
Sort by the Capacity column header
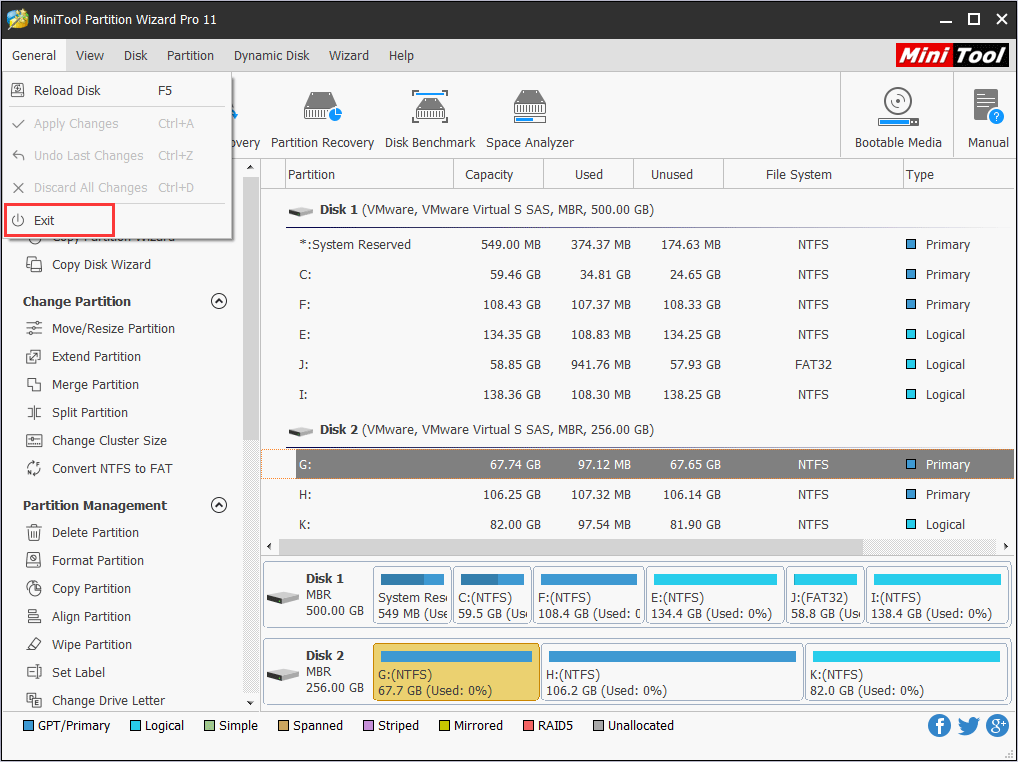point(489,175)
